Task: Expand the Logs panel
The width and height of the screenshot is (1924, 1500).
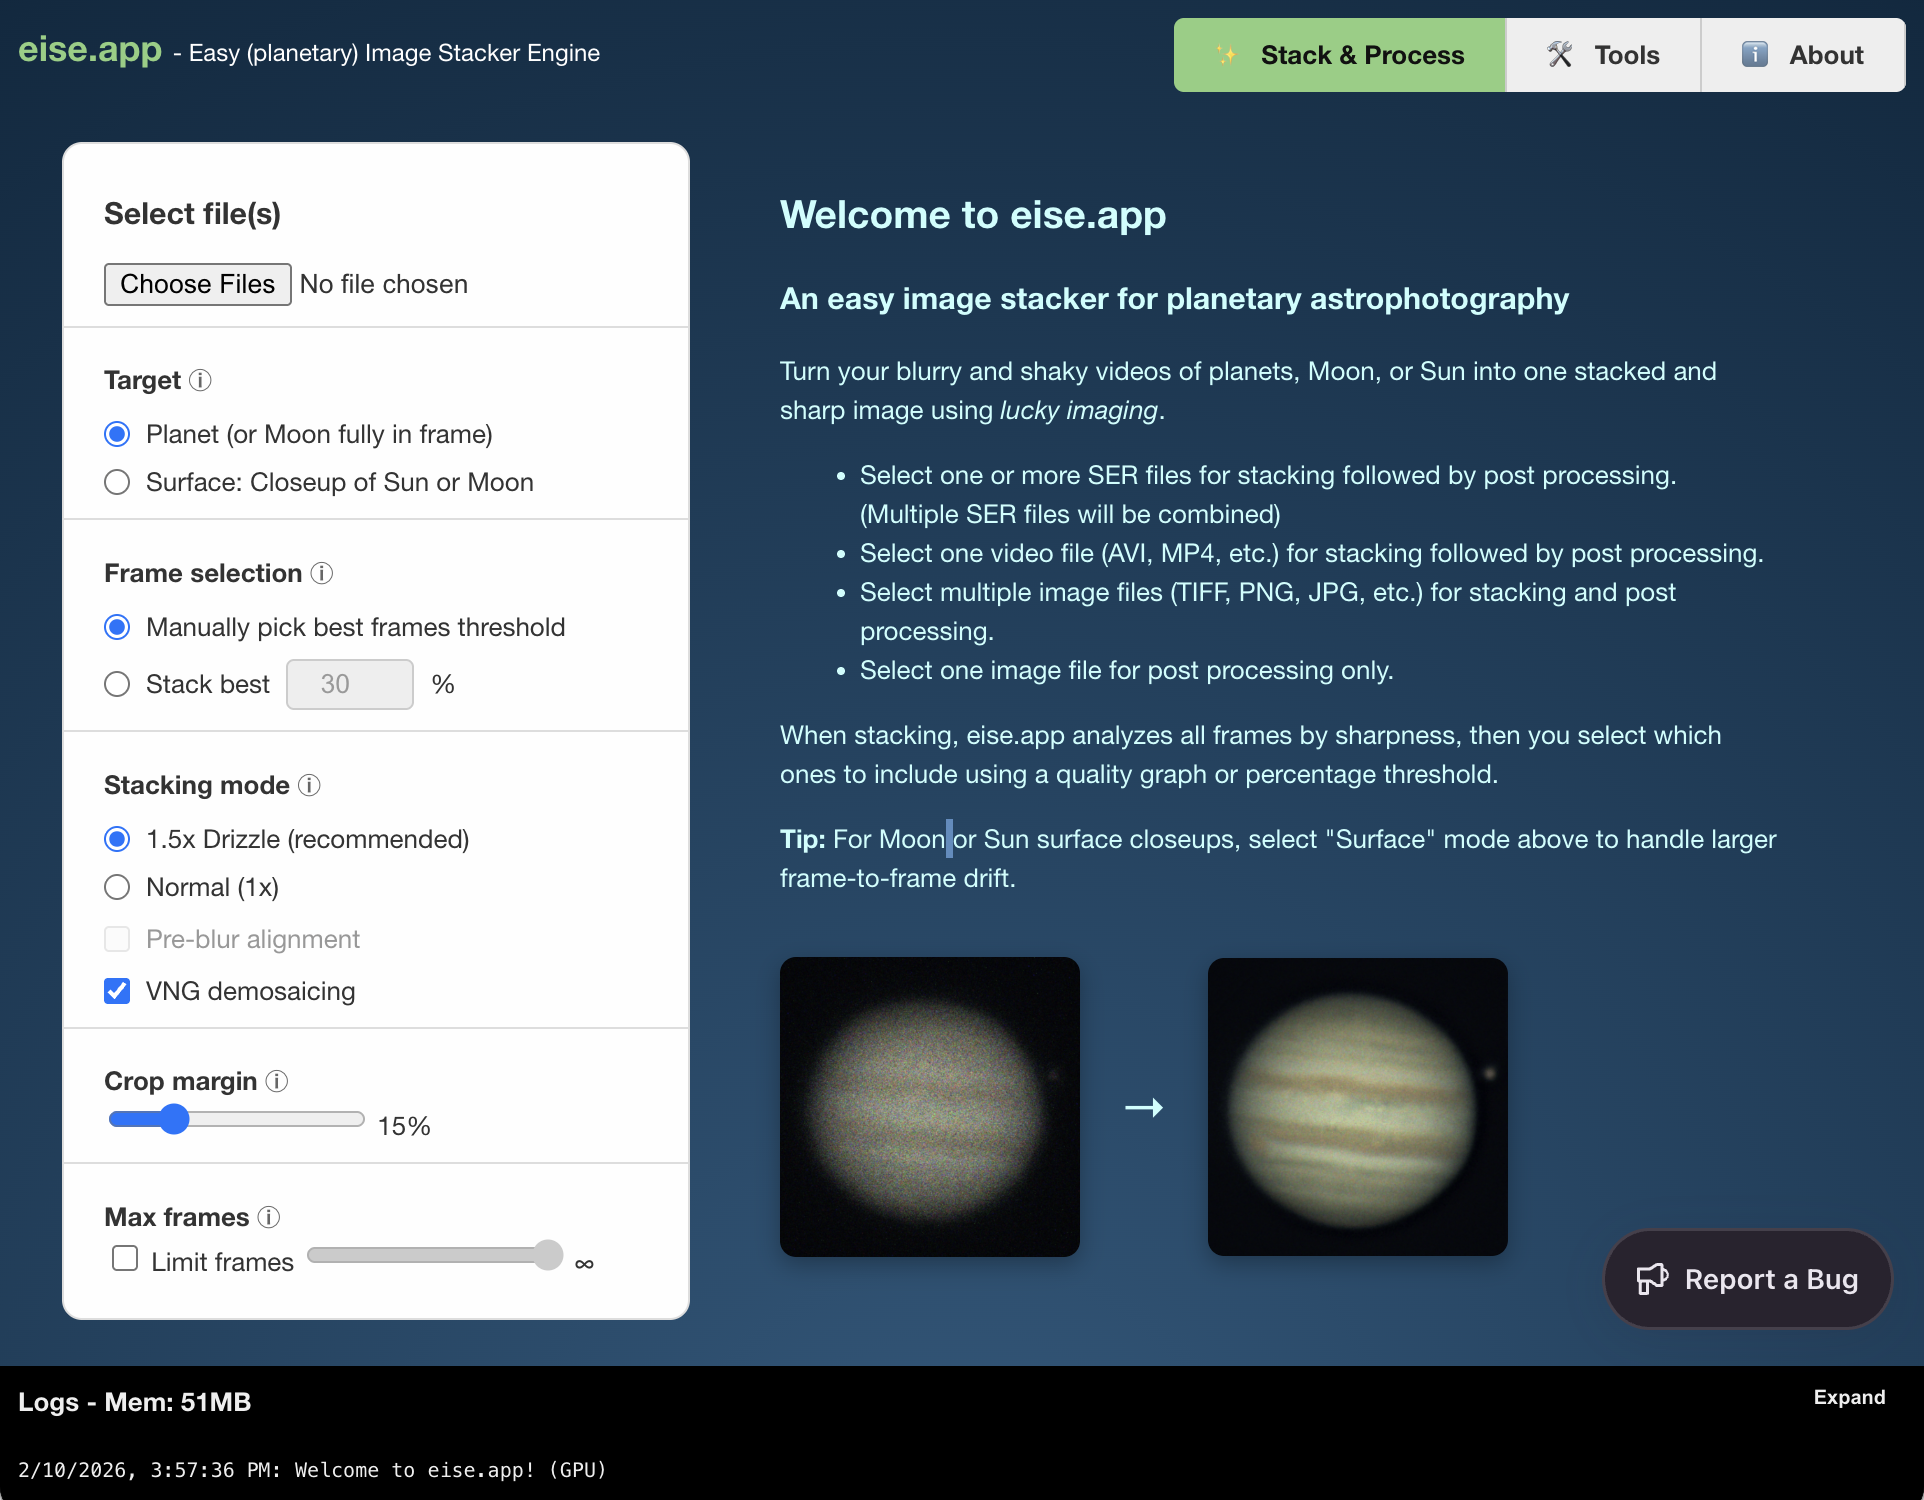Action: [x=1848, y=1397]
